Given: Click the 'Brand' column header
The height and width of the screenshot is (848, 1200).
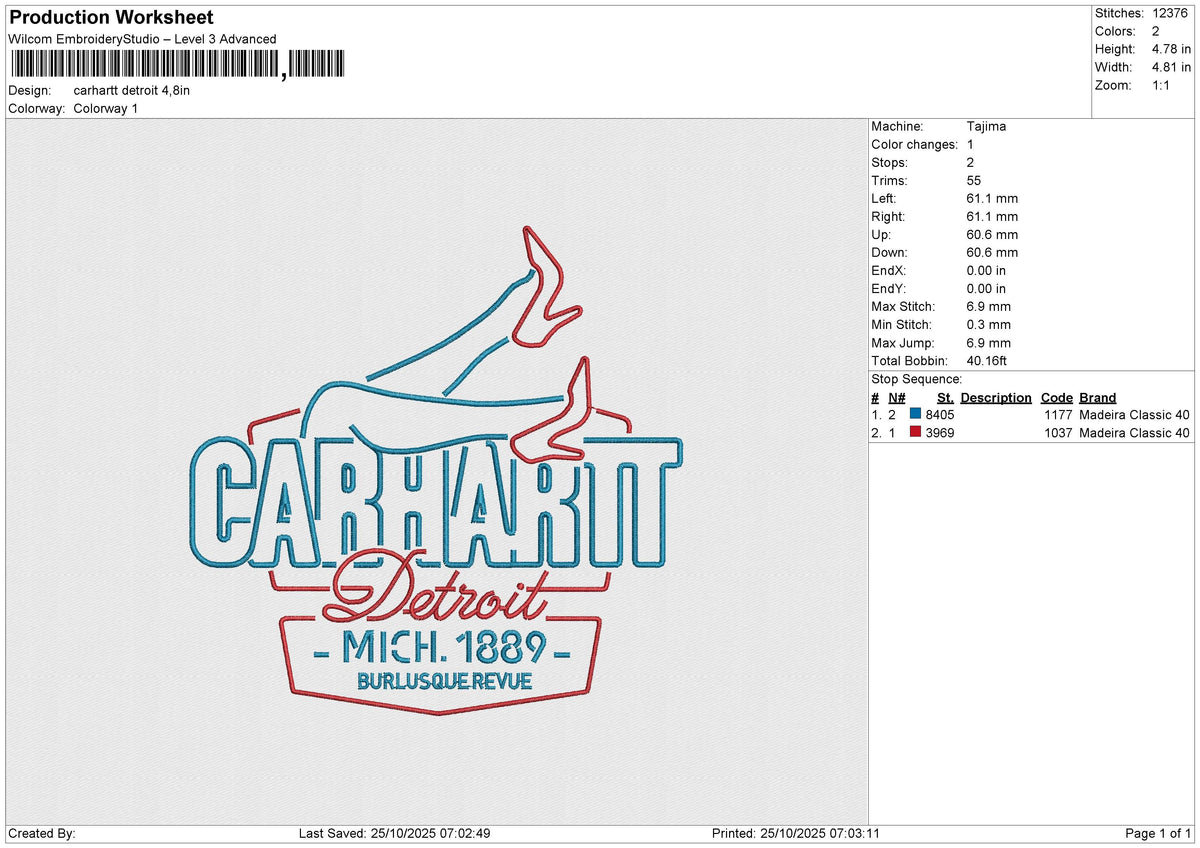Looking at the screenshot, I should pyautogui.click(x=1098, y=398).
